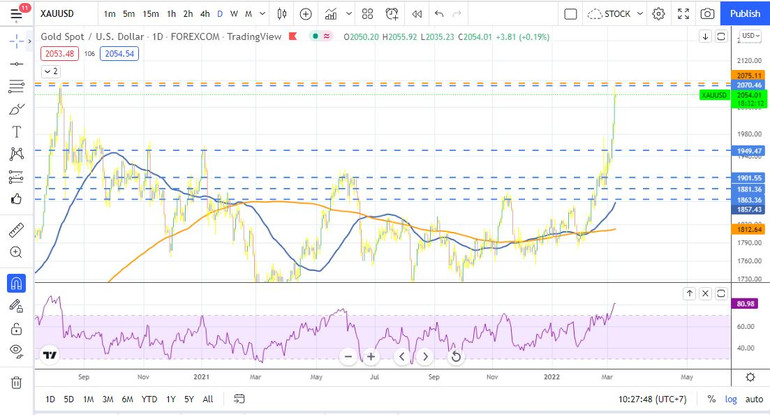Open the Alert clock icon

392,14
